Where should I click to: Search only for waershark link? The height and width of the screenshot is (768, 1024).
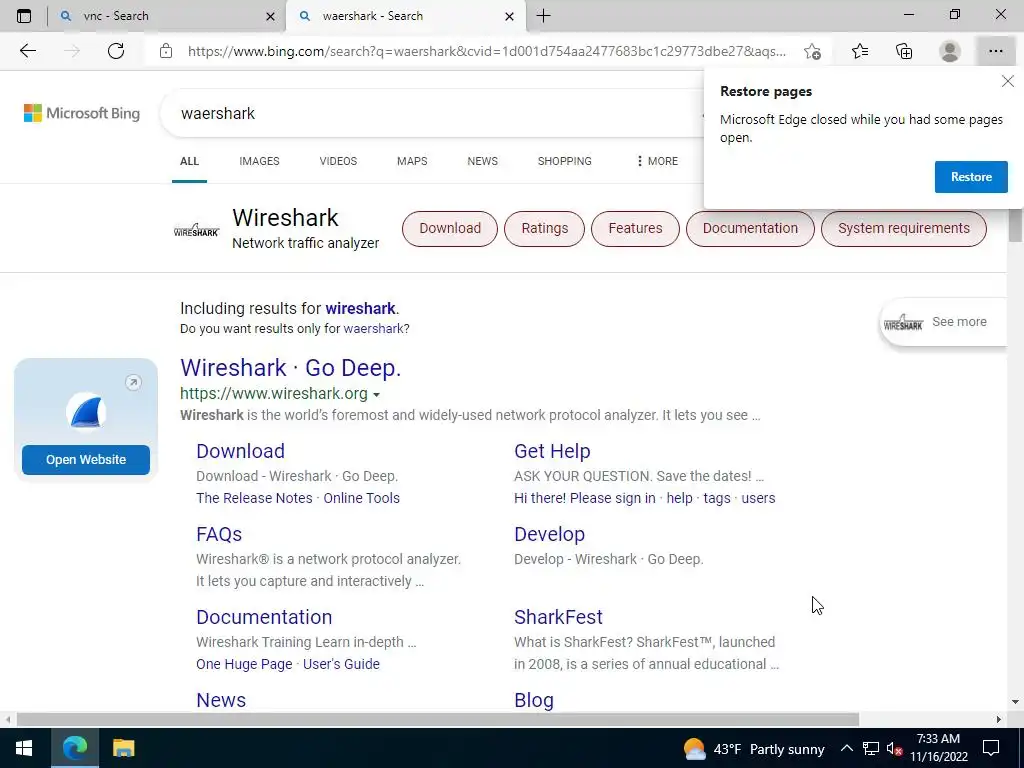coord(373,328)
